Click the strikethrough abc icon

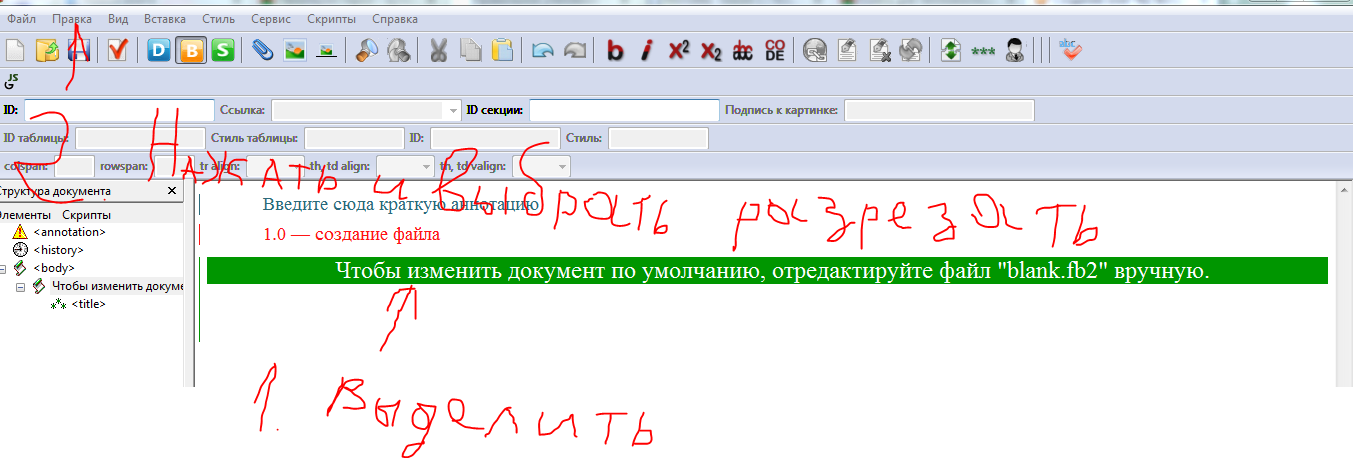(743, 50)
